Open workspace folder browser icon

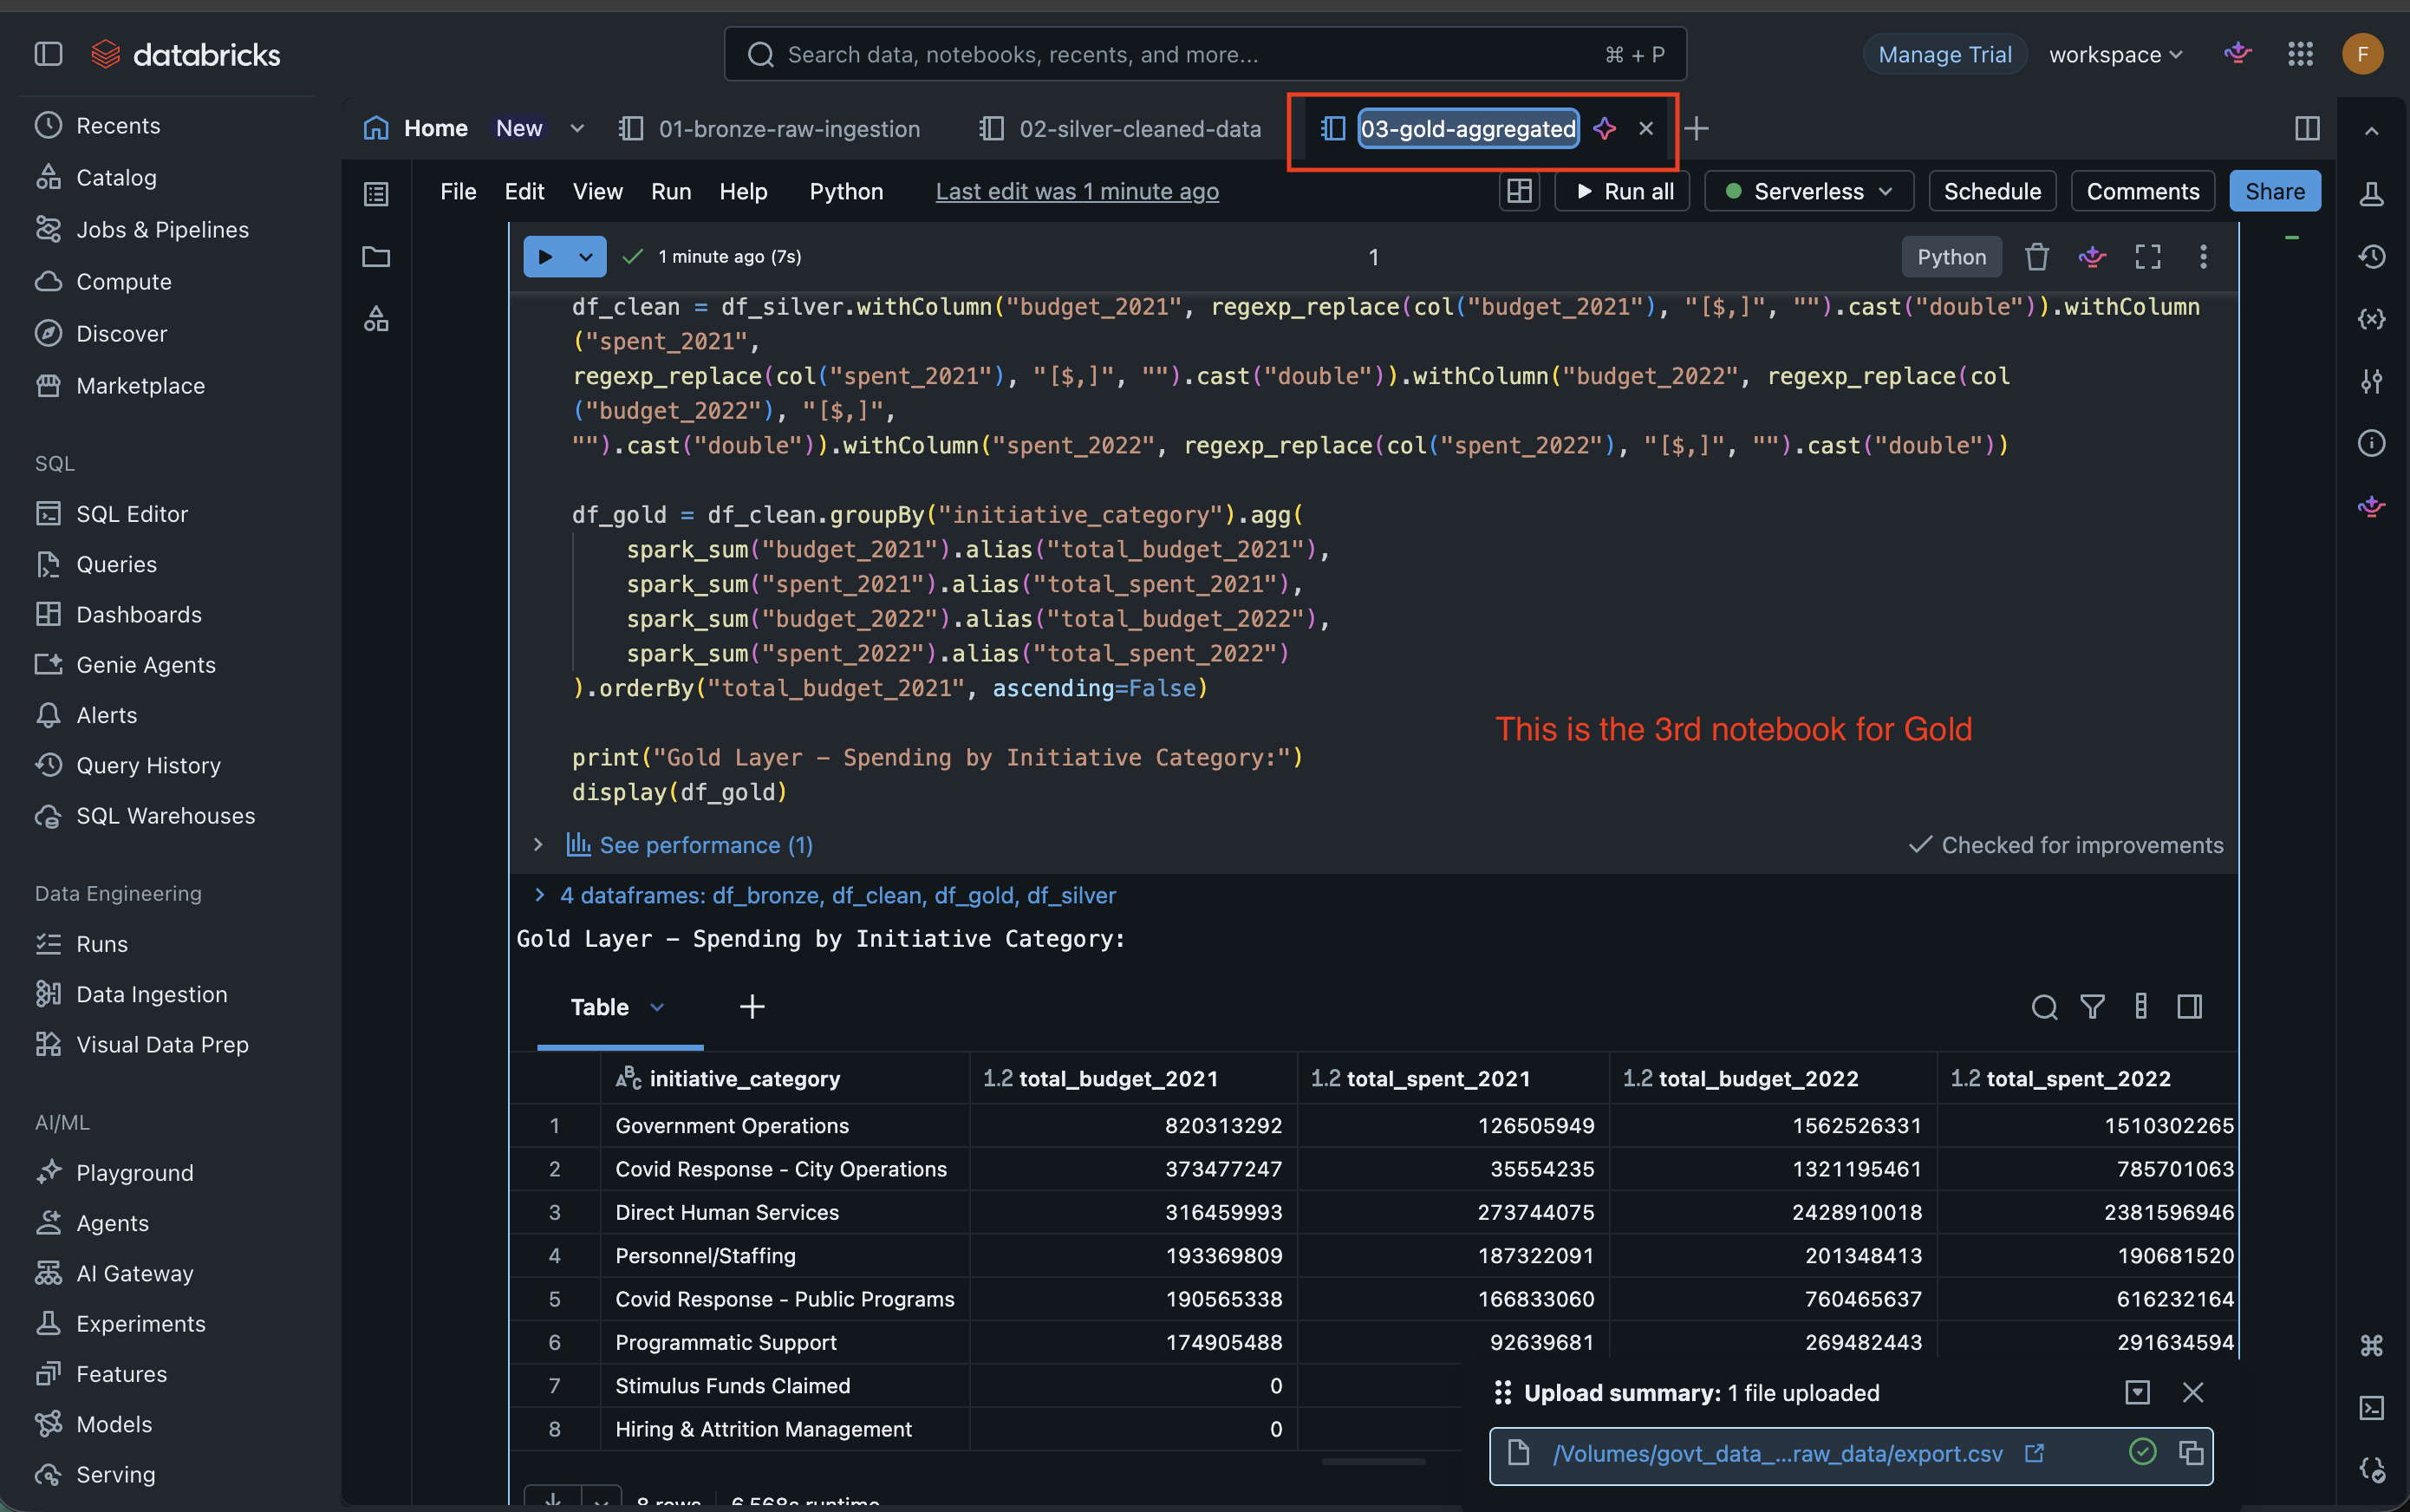click(x=376, y=257)
